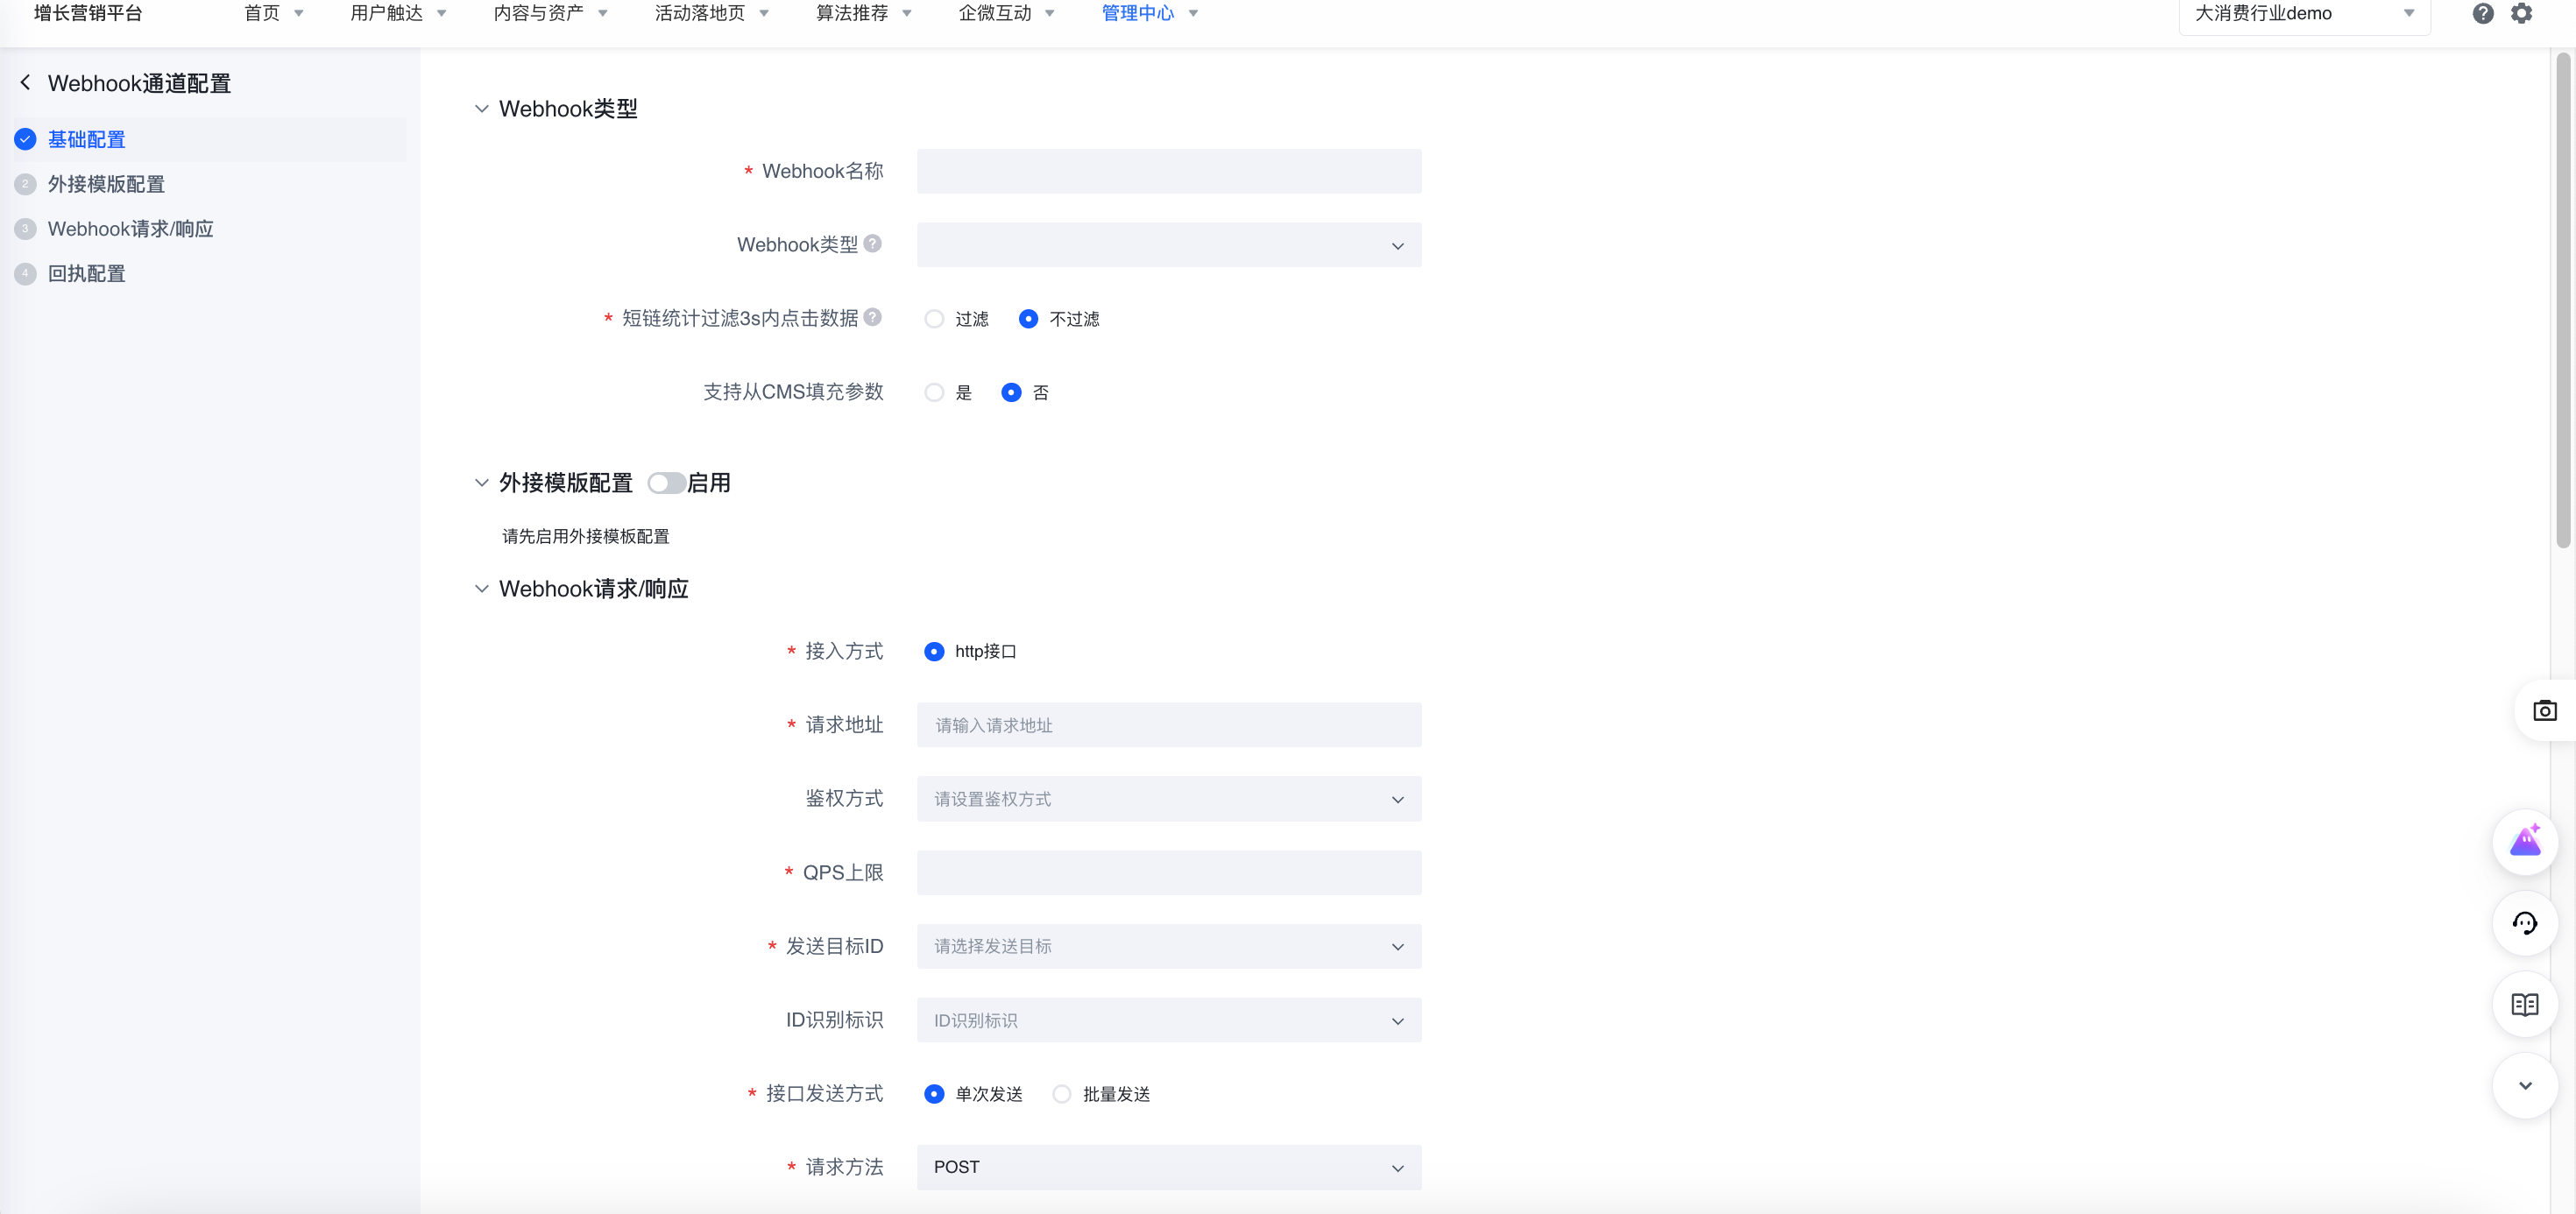This screenshot has width=2576, height=1214.
Task: Enable the 外接模版配置 toggle switch
Action: pos(666,483)
